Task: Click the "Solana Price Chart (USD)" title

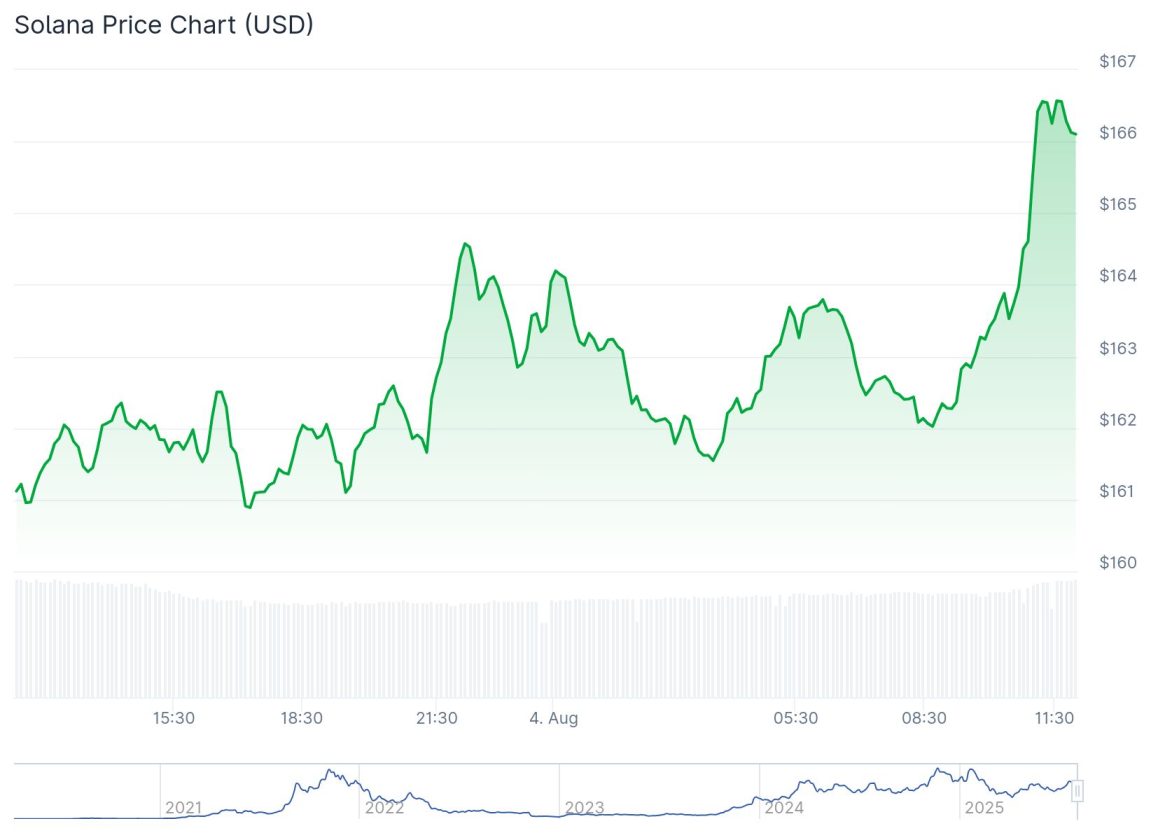Action: (x=164, y=24)
